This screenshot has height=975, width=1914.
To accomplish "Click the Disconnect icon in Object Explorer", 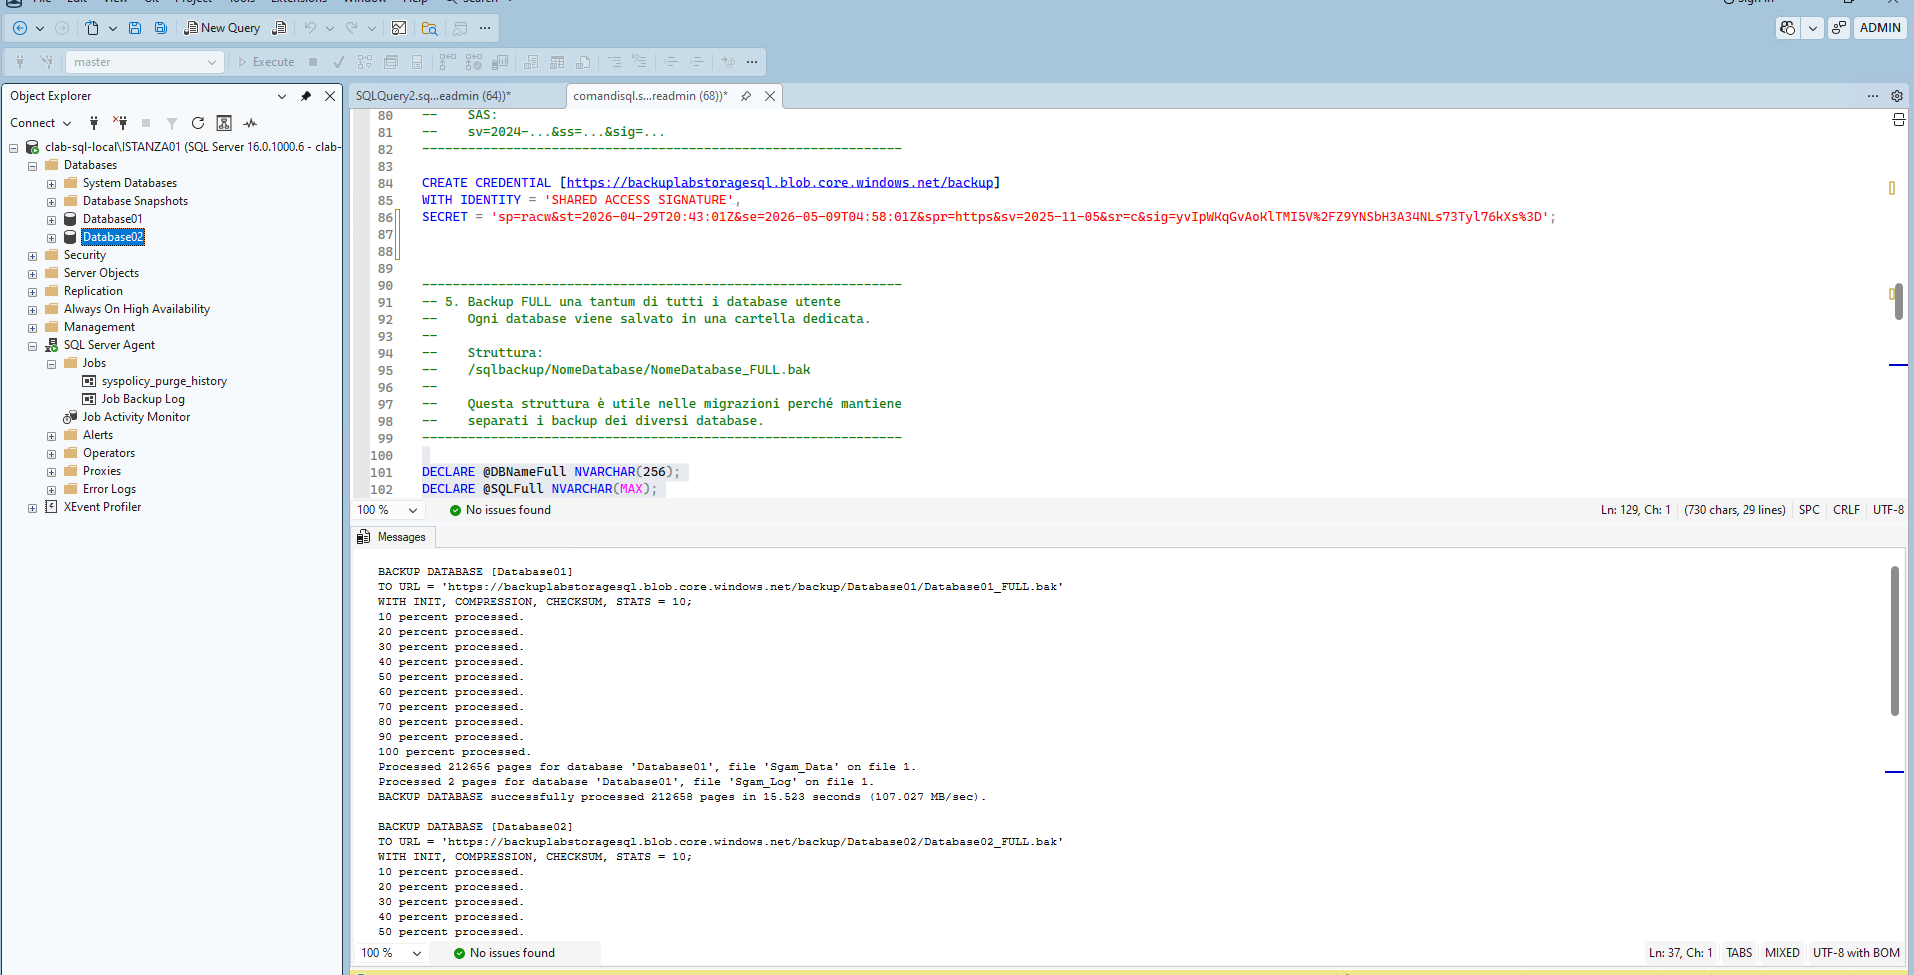I will pyautogui.click(x=120, y=123).
